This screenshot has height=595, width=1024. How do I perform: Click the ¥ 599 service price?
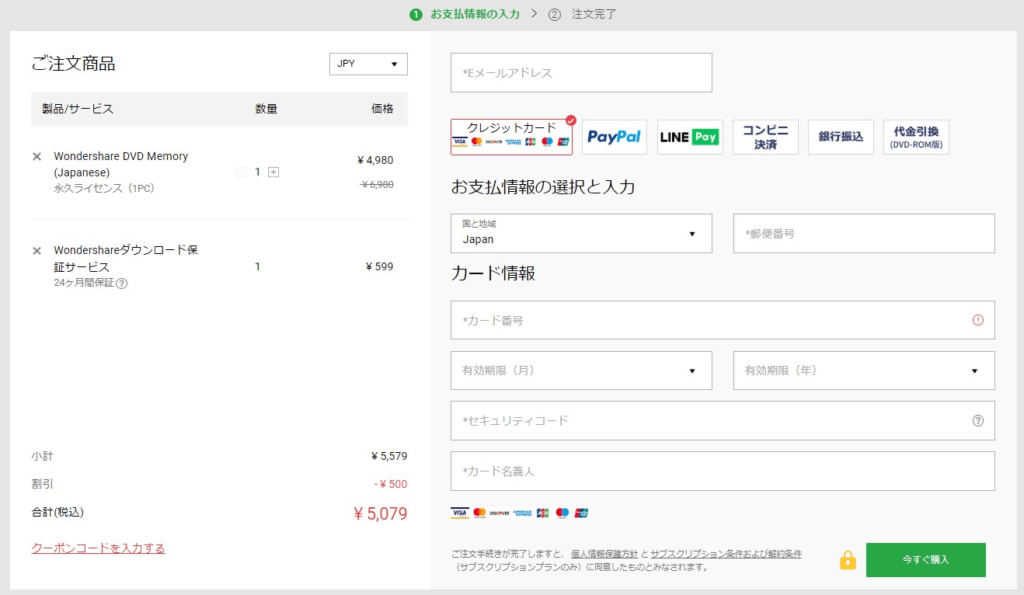coord(379,266)
